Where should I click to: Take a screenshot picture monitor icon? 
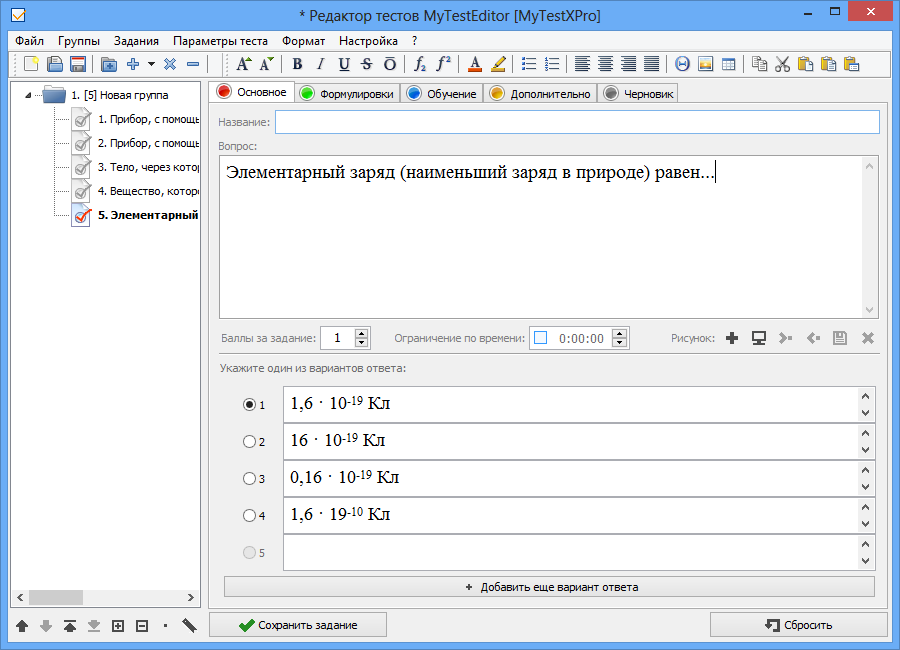click(759, 338)
